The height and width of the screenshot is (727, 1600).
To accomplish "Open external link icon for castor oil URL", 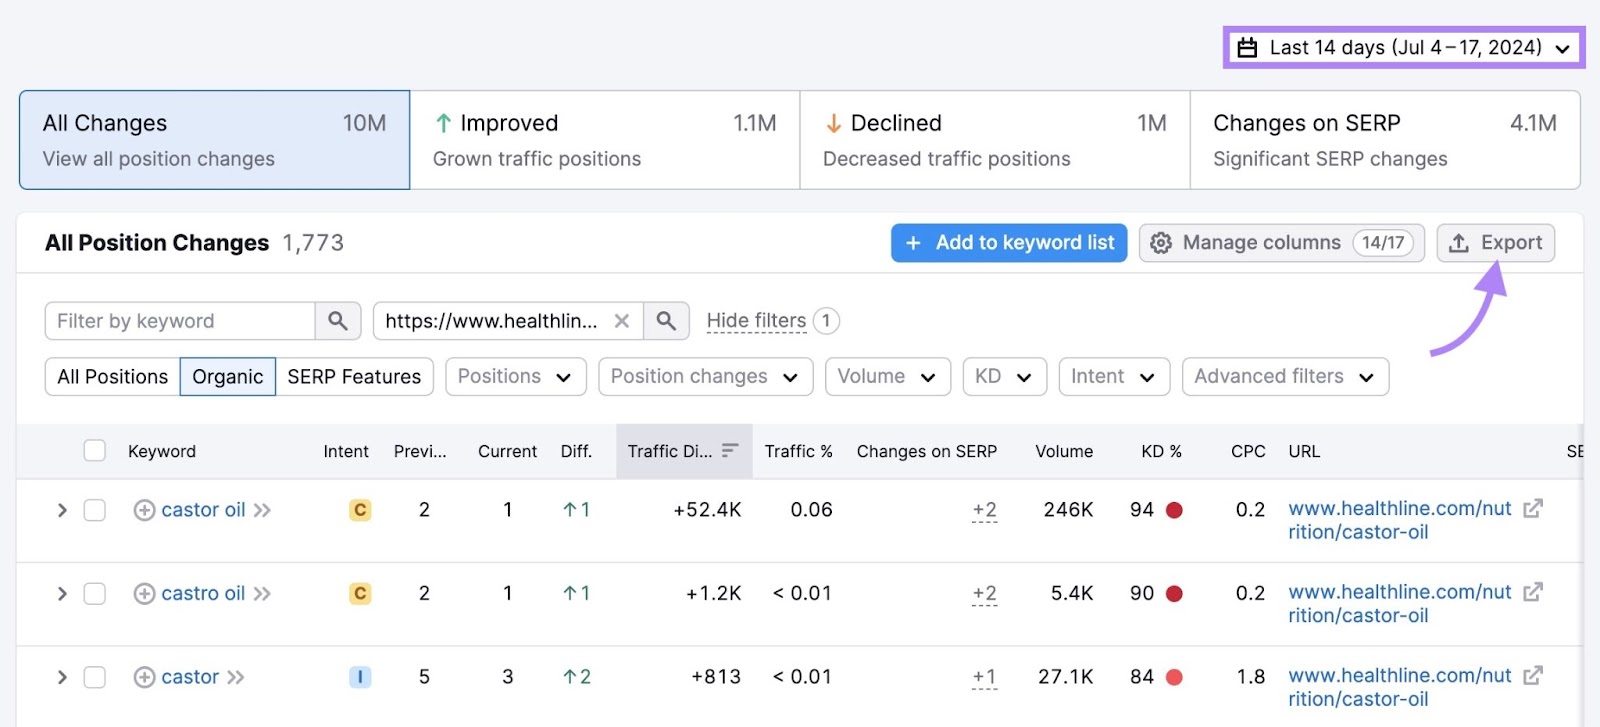I will point(1532,509).
